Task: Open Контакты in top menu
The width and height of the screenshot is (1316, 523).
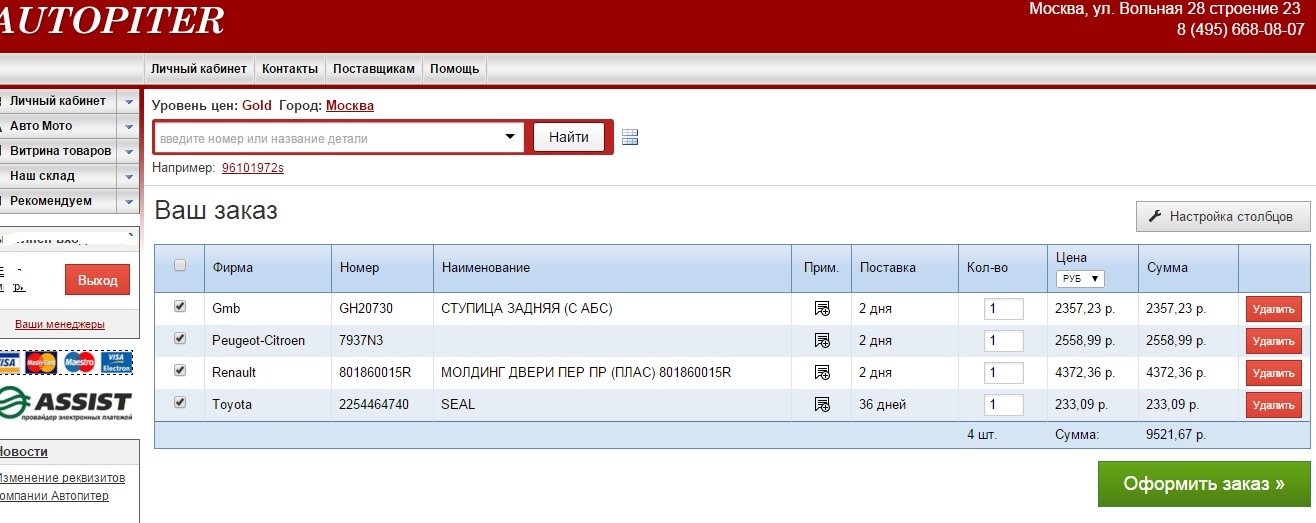Action: [290, 69]
